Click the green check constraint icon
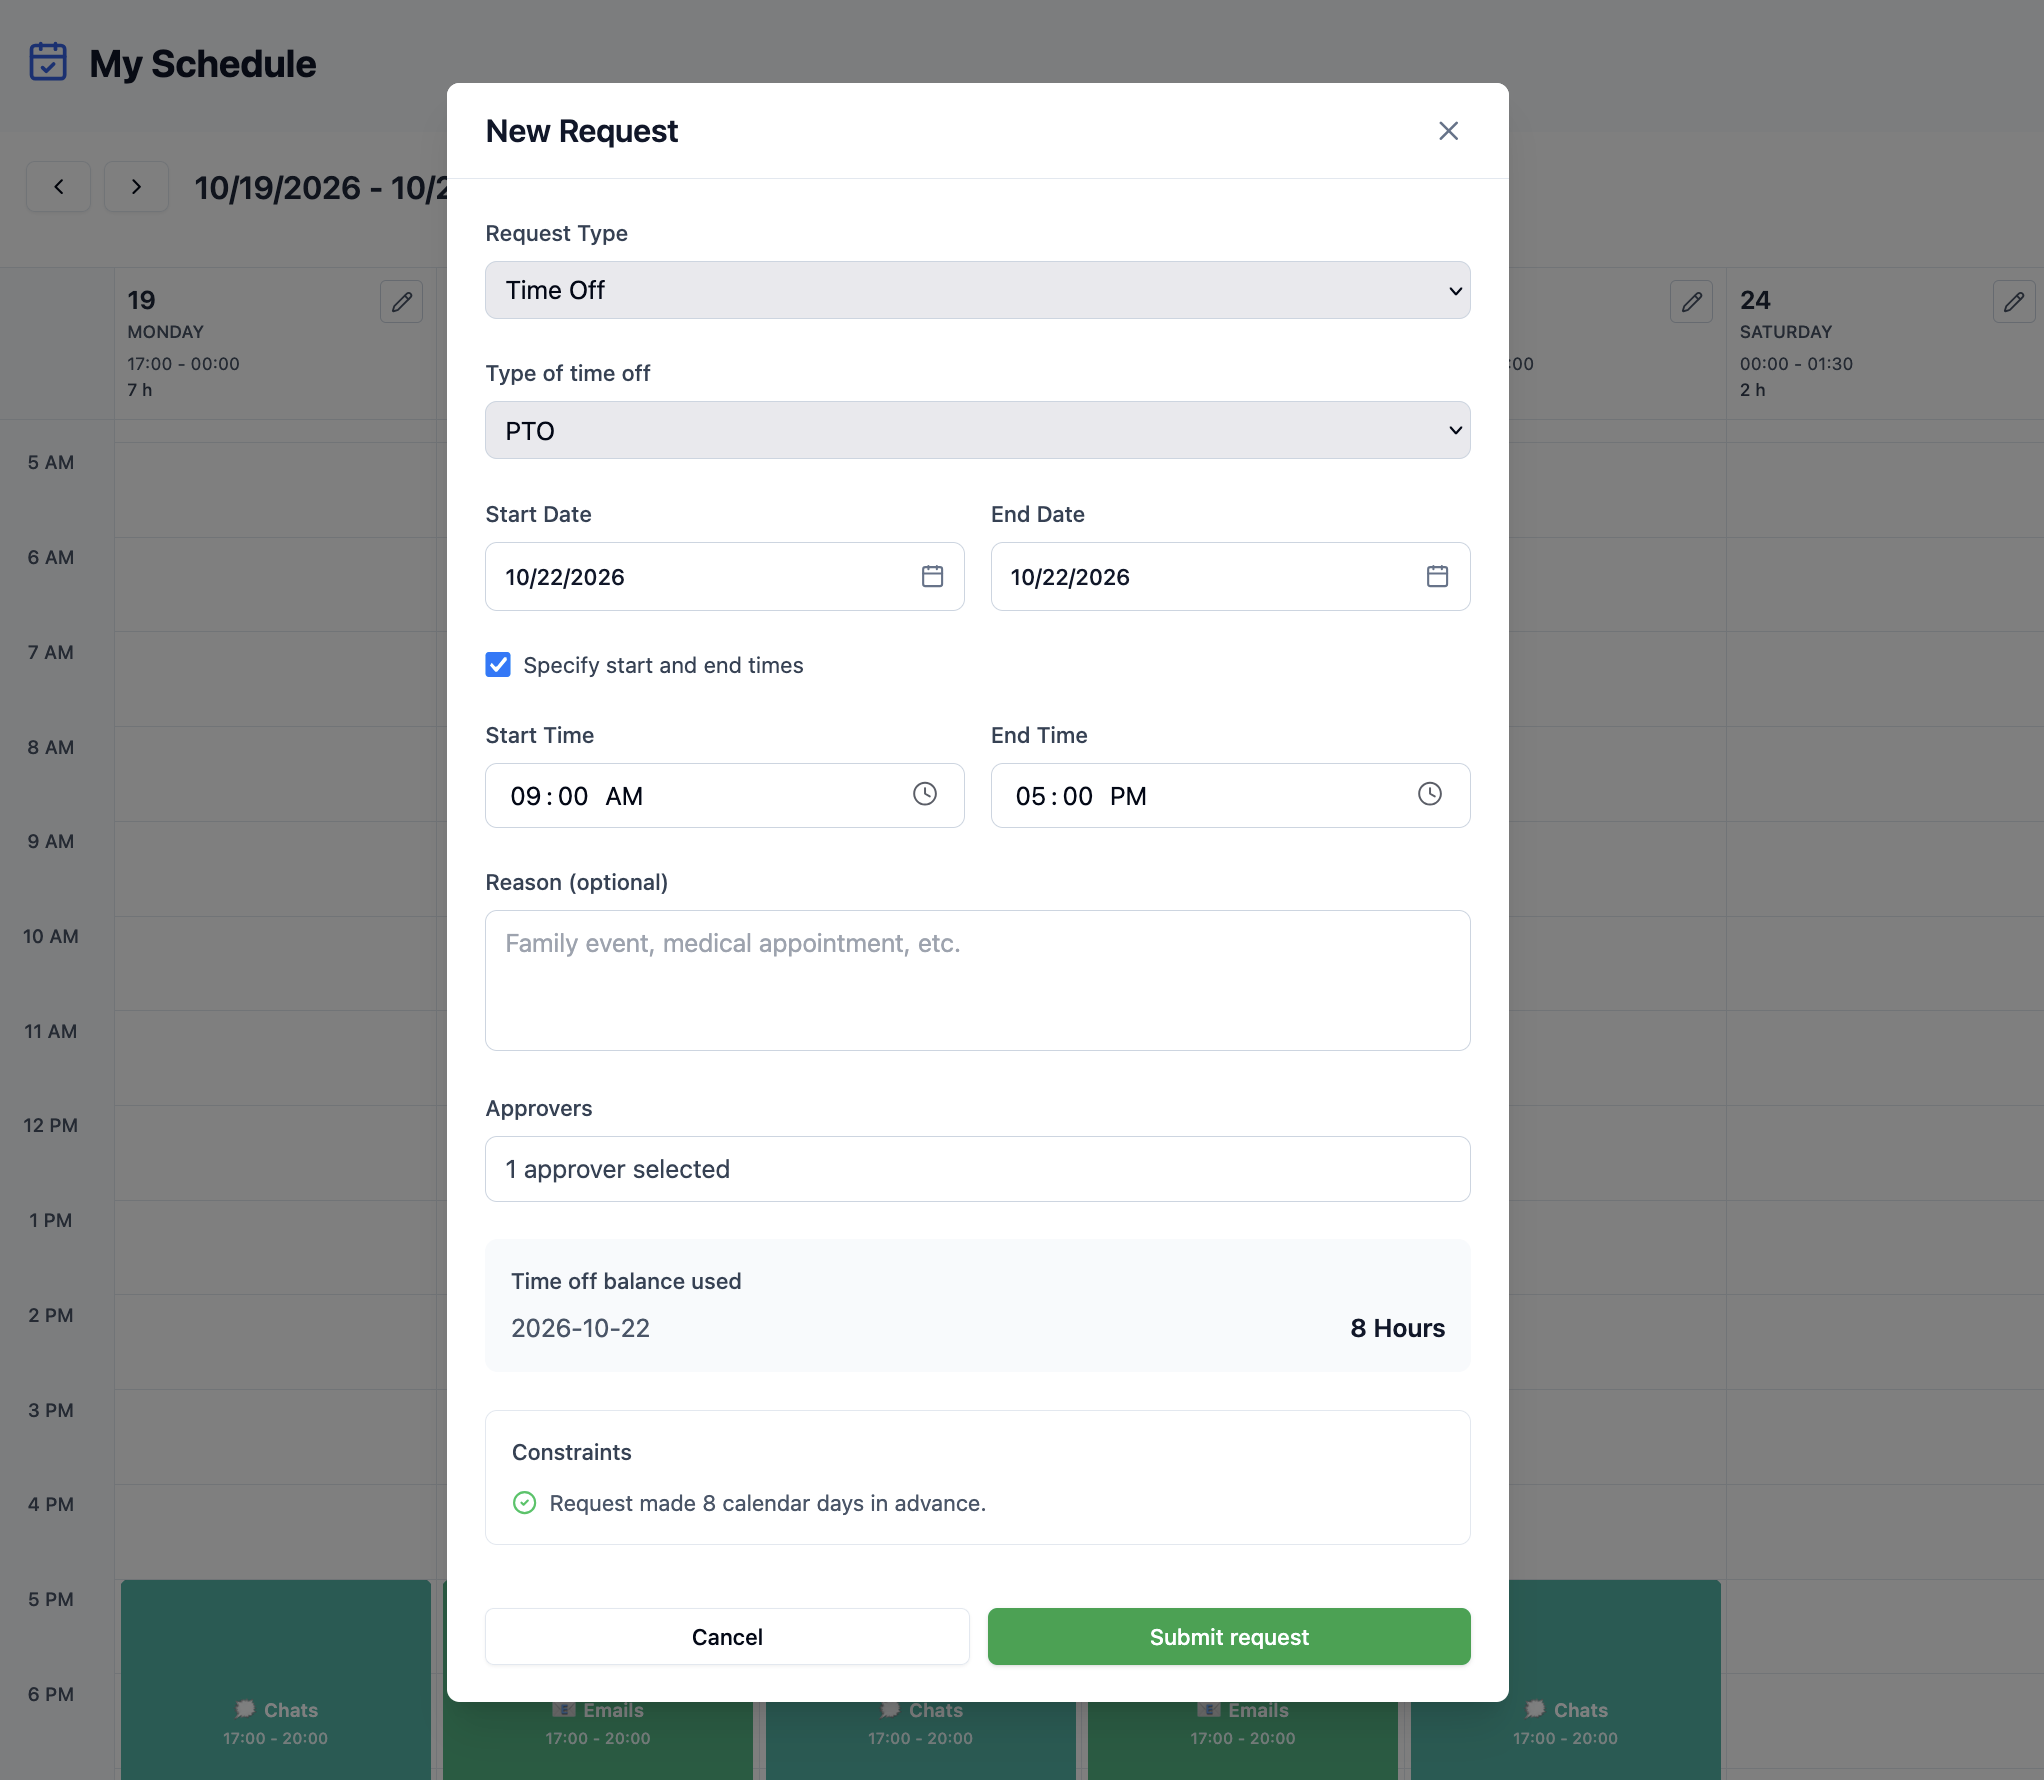This screenshot has width=2044, height=1780. click(524, 1503)
